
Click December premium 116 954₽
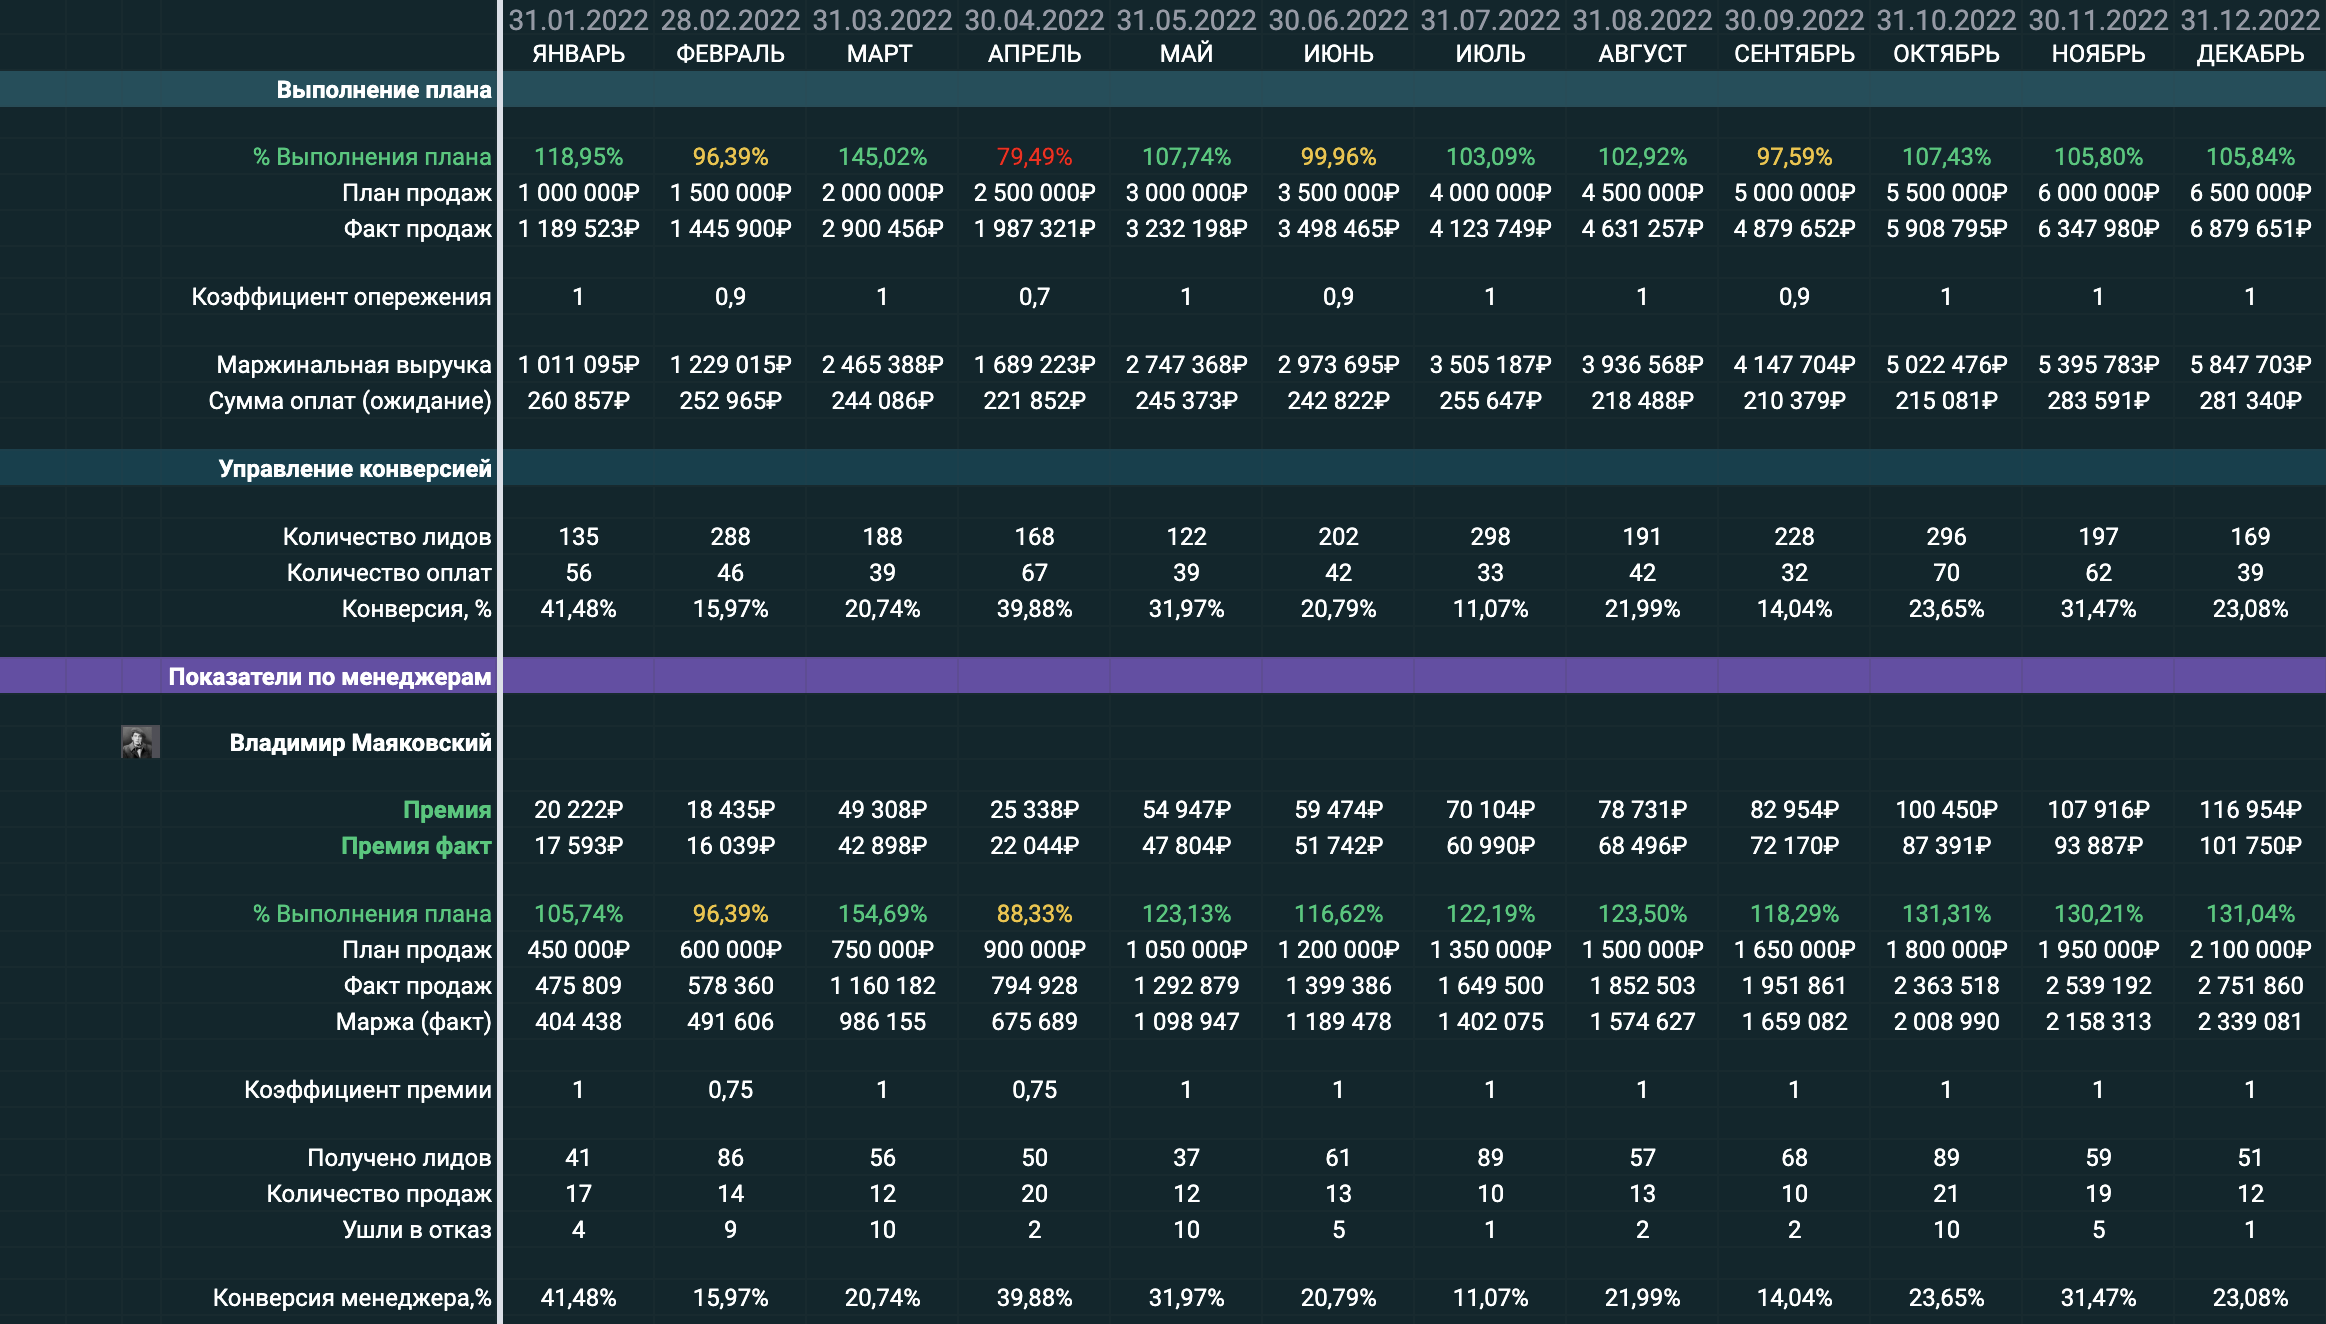pos(2249,810)
